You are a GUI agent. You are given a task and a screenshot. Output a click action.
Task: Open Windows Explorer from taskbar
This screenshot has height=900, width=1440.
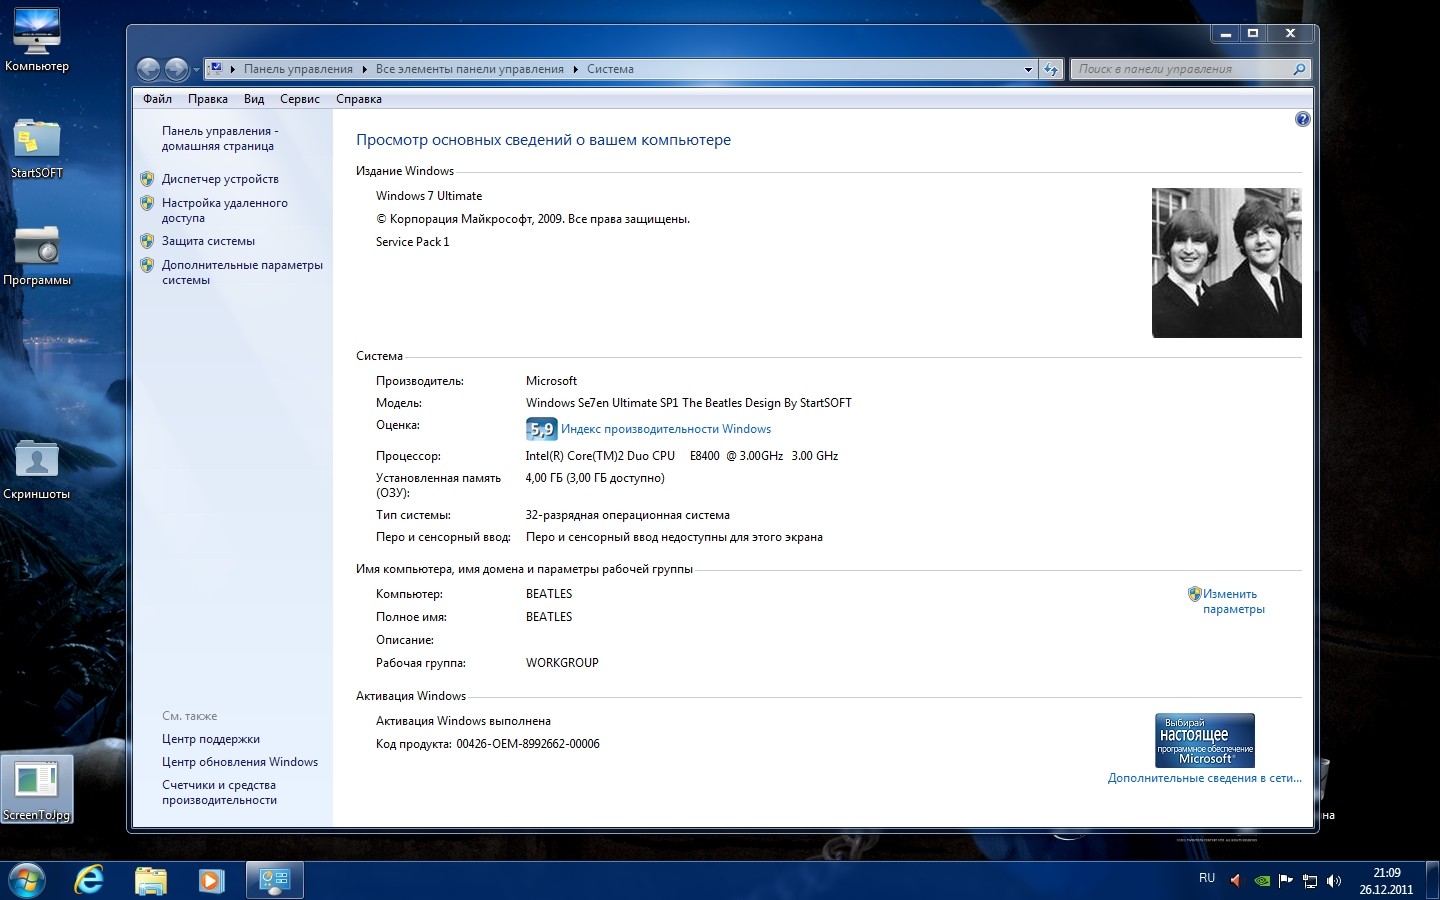[150, 880]
